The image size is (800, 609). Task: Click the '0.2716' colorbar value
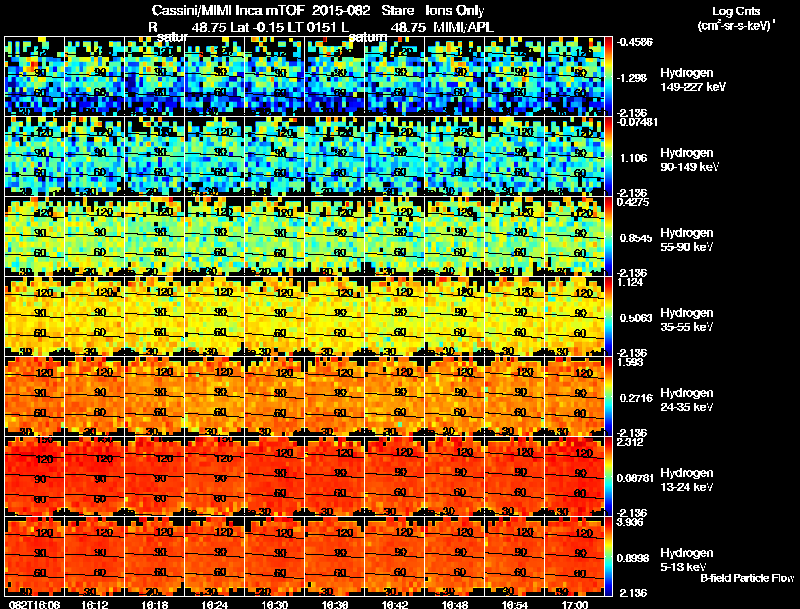pos(636,398)
